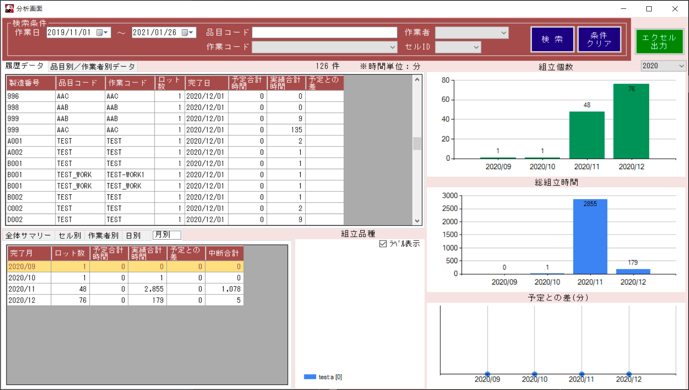The width and height of the screenshot is (689, 390).
Task: Click the 品目コード input field
Action: (x=324, y=32)
